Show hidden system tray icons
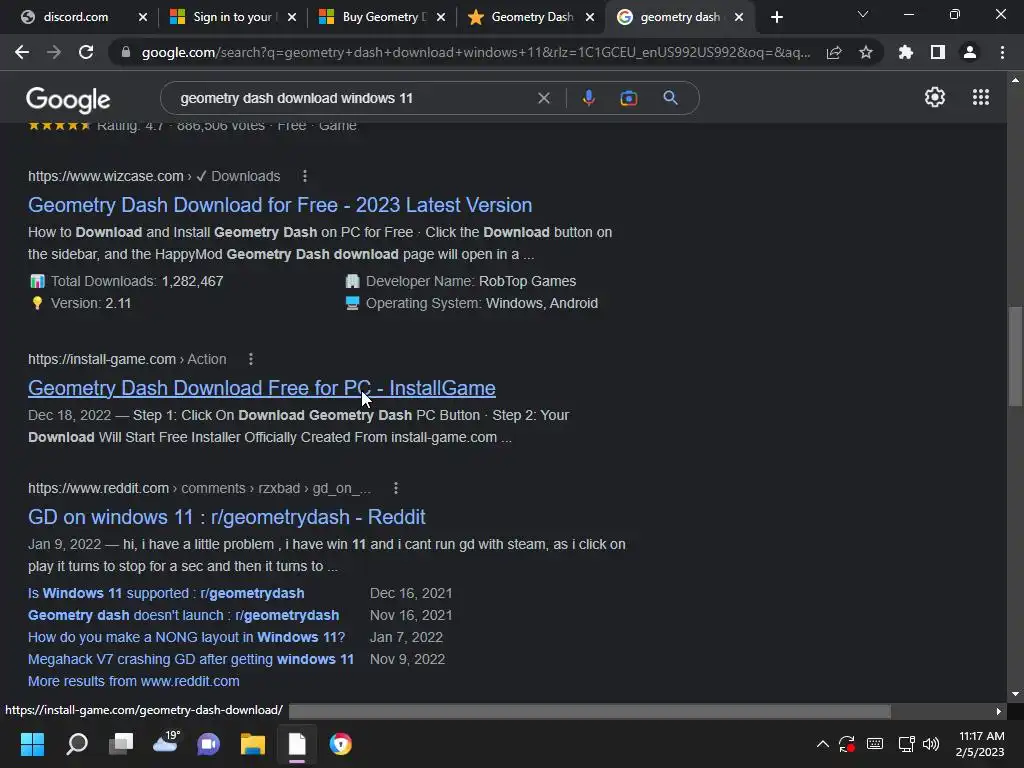The height and width of the screenshot is (768, 1024). click(x=823, y=744)
